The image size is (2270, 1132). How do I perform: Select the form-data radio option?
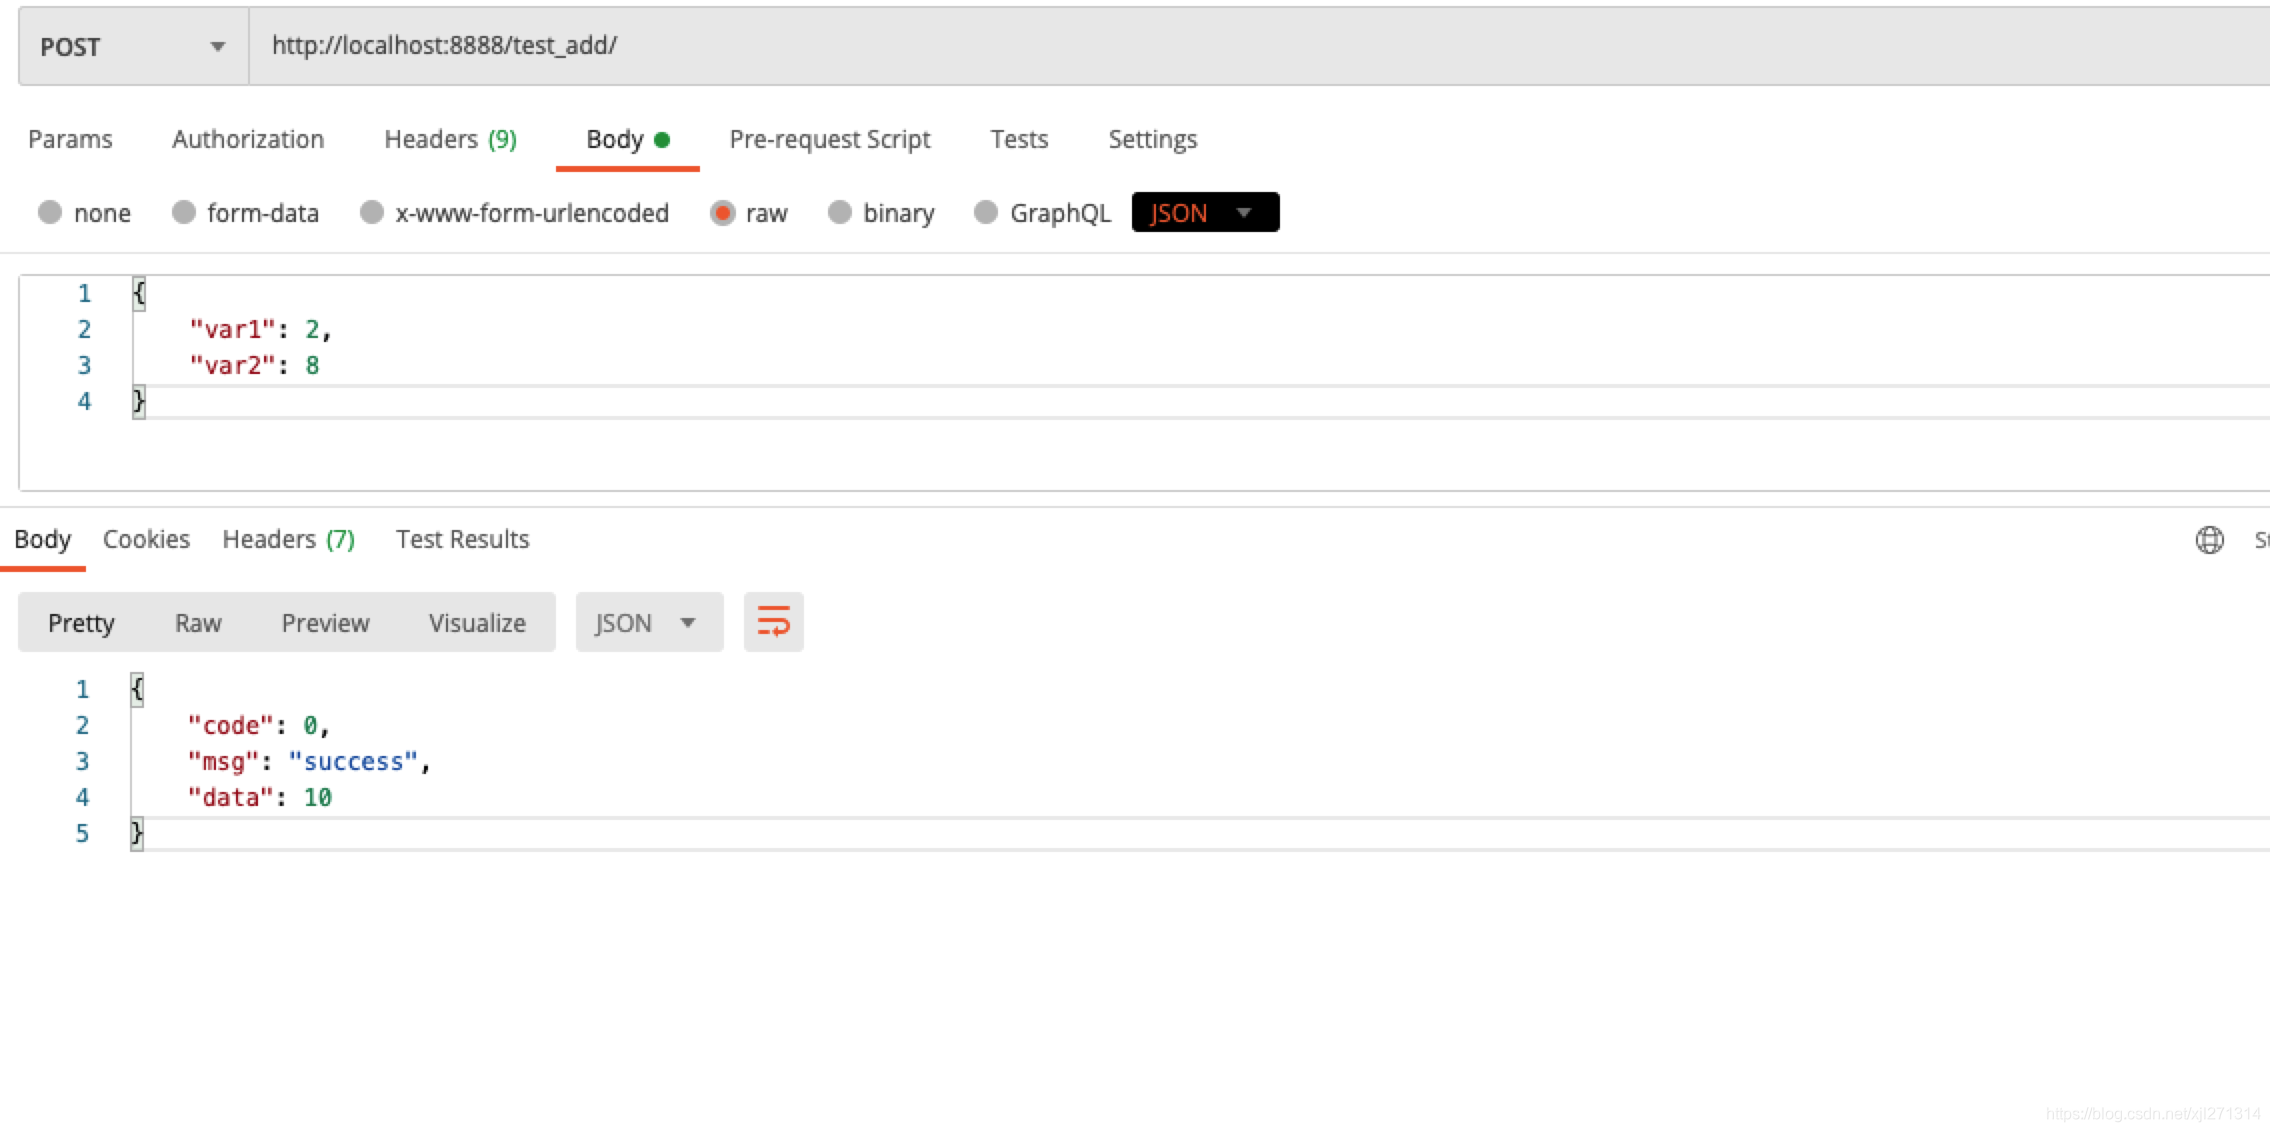[184, 212]
